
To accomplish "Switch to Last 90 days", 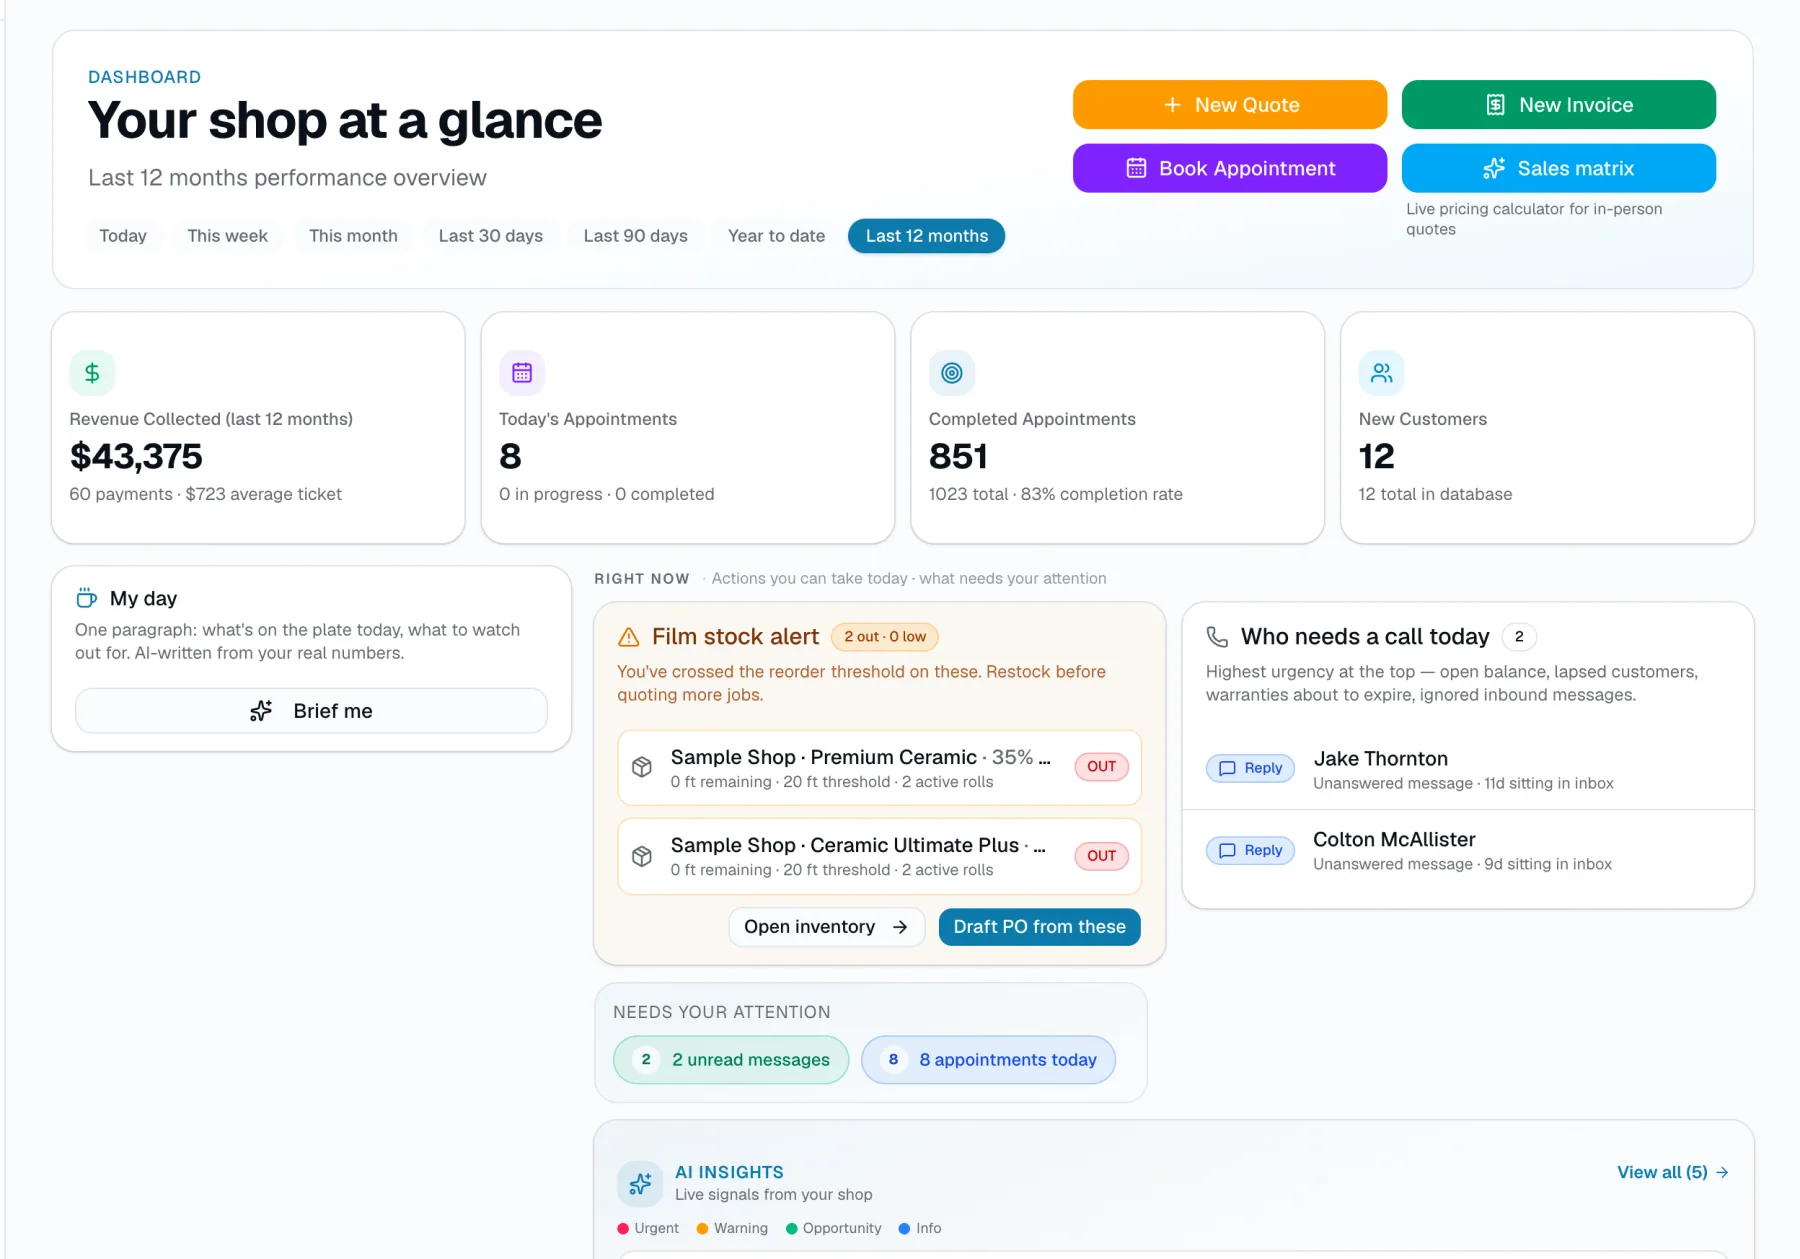I will coord(635,236).
